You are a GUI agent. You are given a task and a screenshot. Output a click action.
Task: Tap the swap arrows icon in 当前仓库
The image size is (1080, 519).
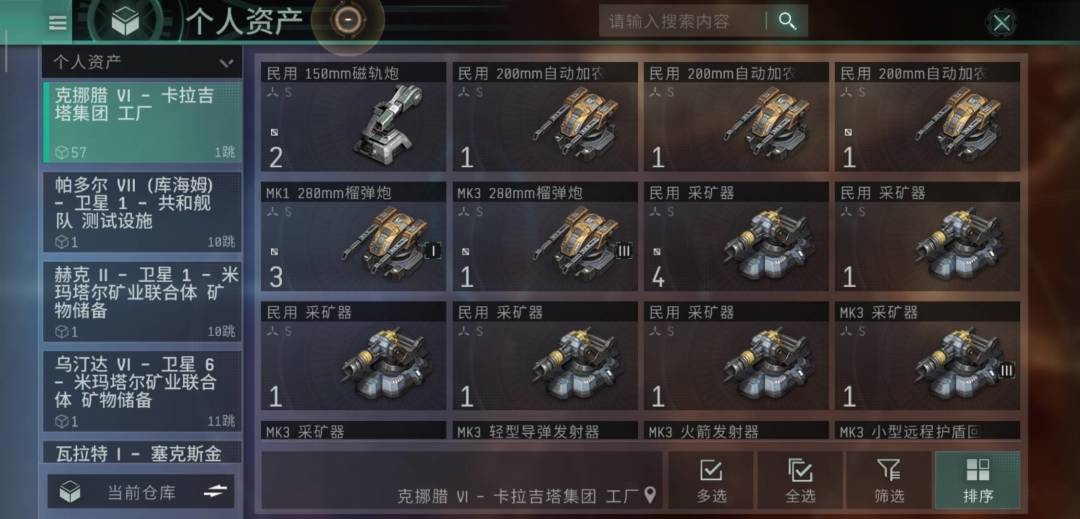(x=215, y=491)
